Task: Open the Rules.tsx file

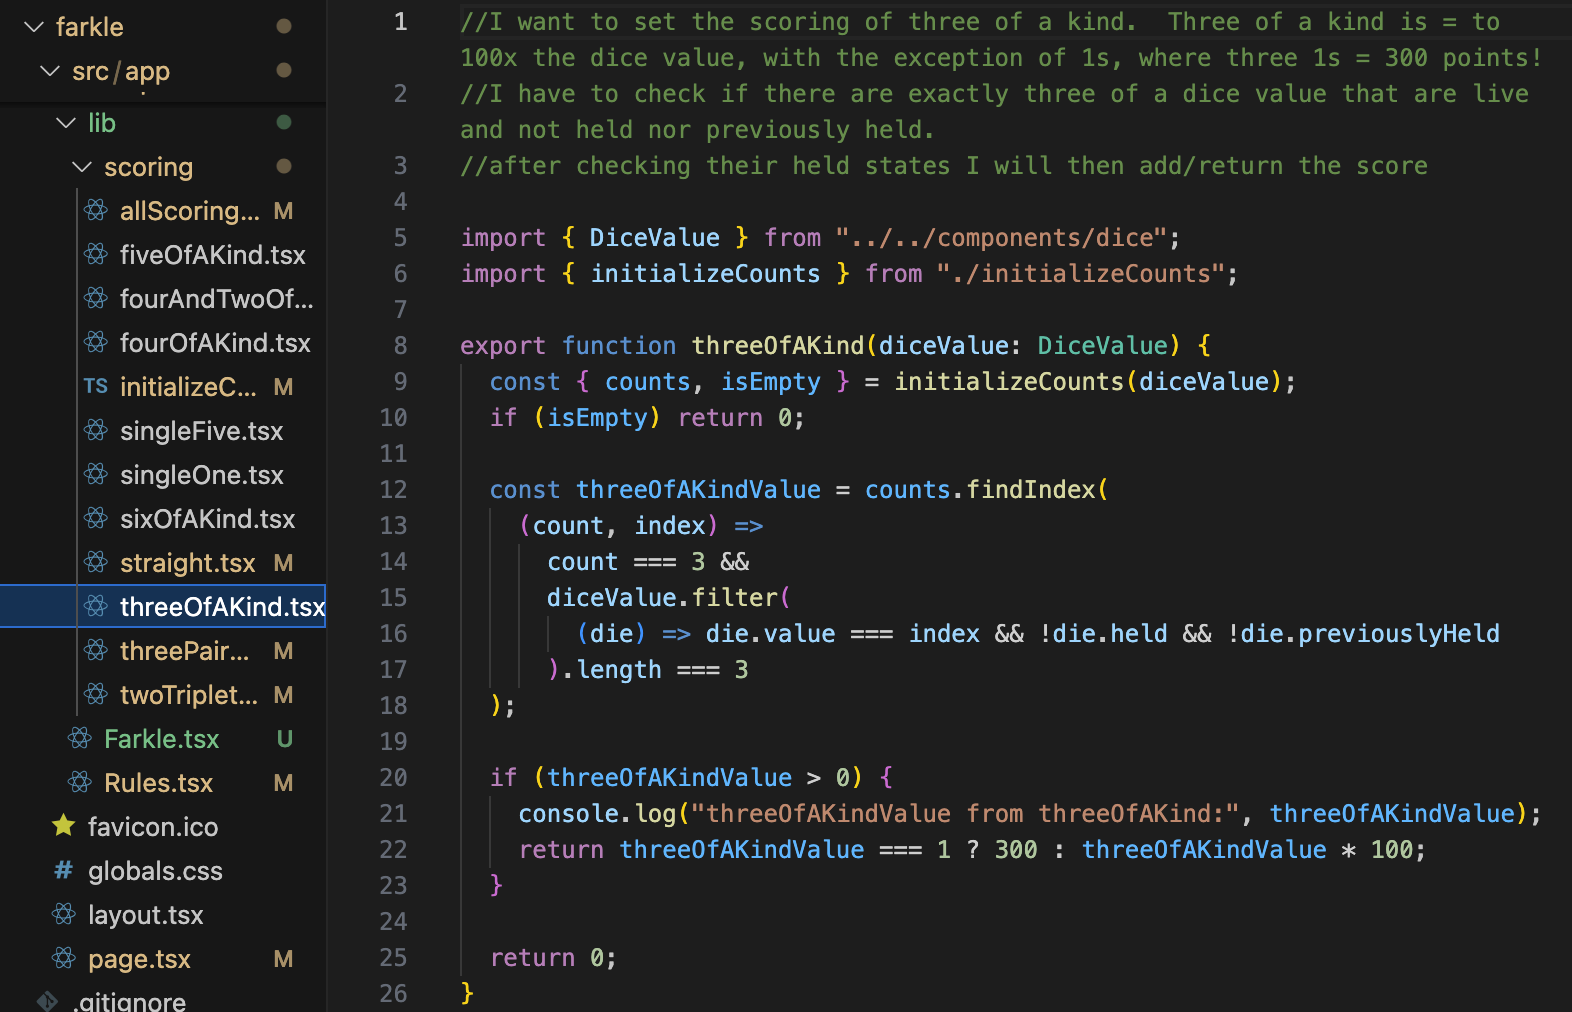Action: (x=158, y=783)
